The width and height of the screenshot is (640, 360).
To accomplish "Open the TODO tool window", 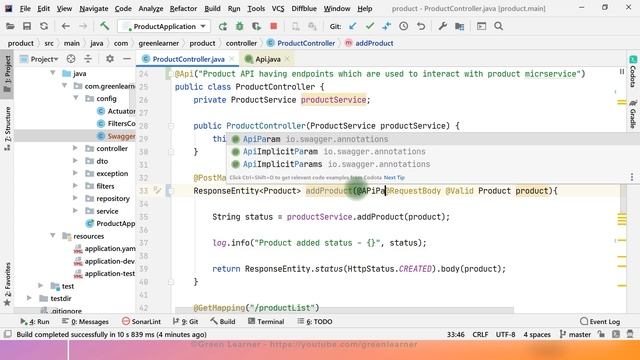I will pyautogui.click(x=315, y=322).
